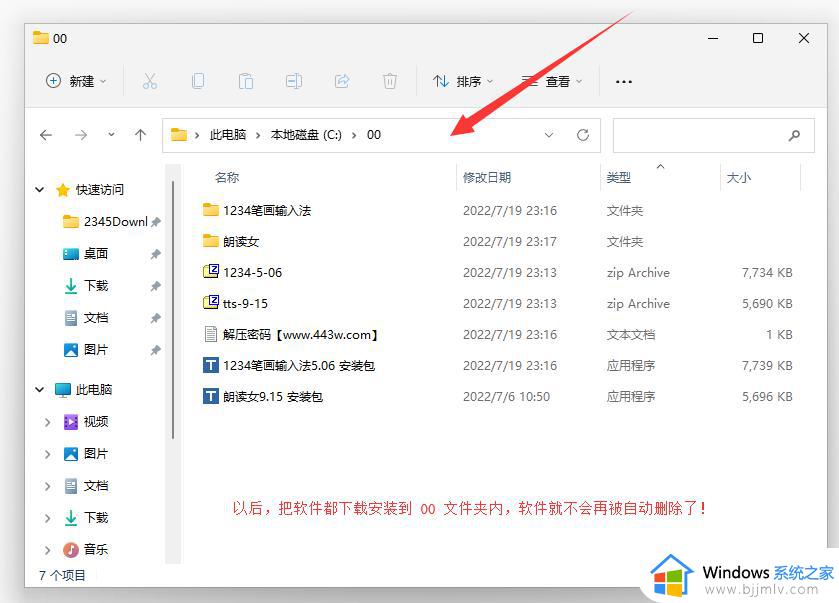Screen dimensions: 839x603
Task: Click the star icon of 快速访问
Action: click(63, 190)
